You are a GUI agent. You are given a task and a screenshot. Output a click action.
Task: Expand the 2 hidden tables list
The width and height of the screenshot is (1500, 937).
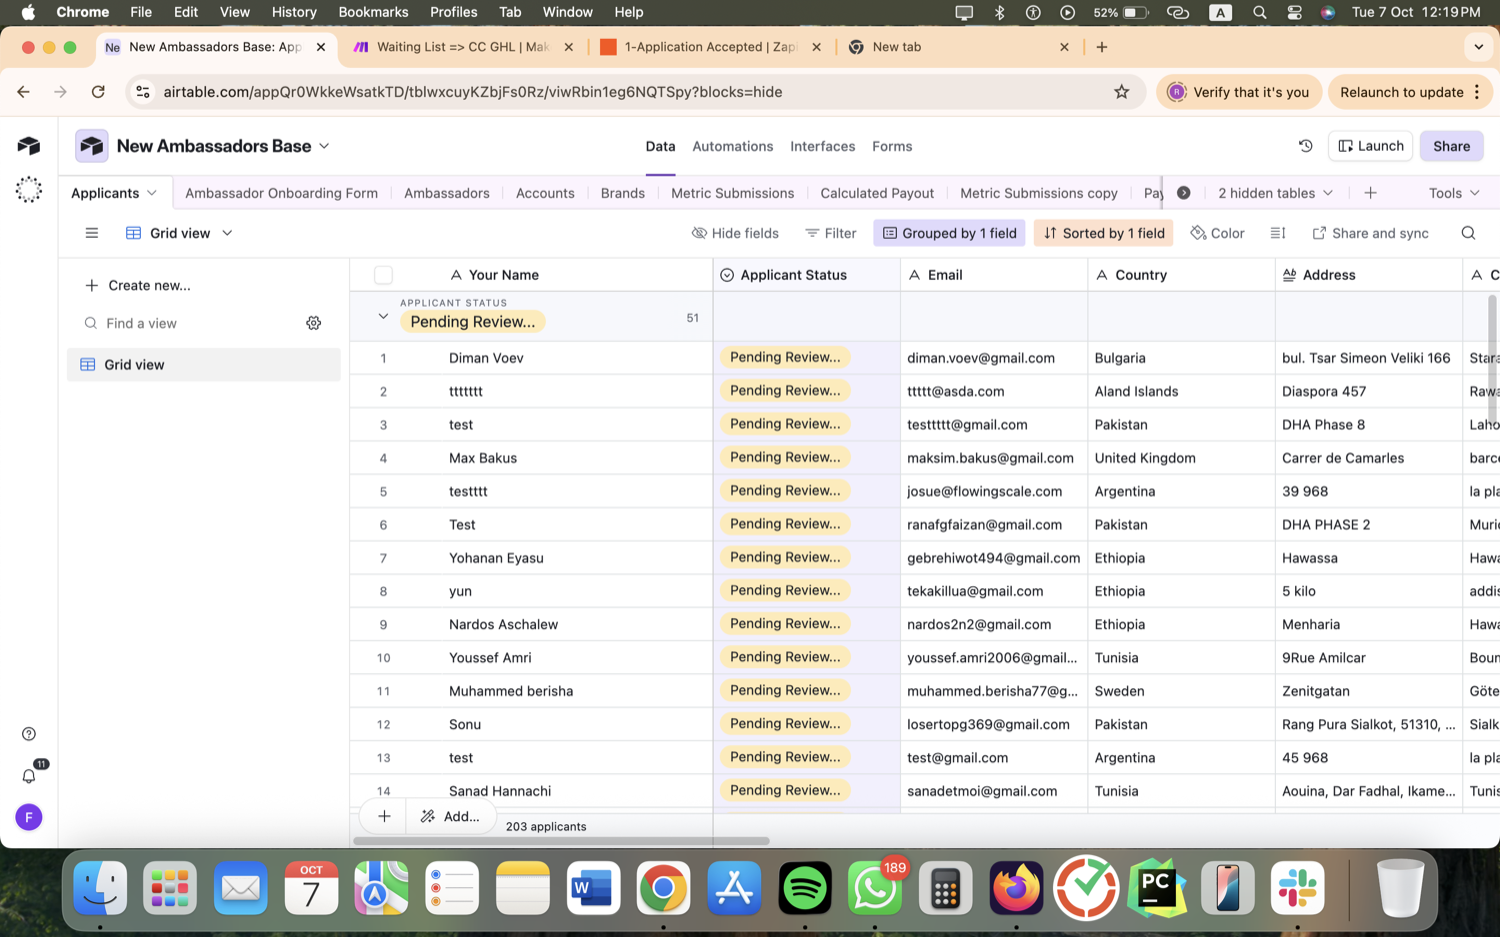1275,193
